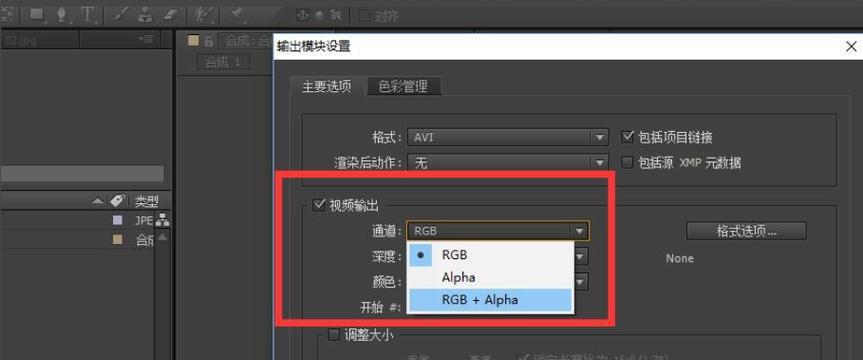863x360 pixels.
Task: Select the Roto Brush tool
Action: point(203,15)
